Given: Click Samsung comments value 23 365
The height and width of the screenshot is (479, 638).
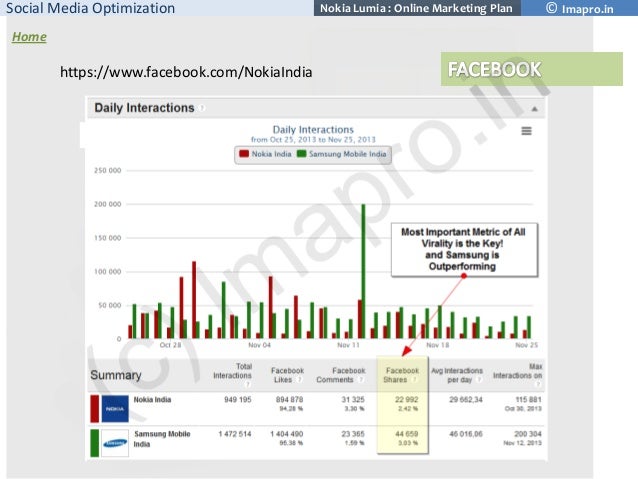Looking at the screenshot, I should click(x=353, y=434).
